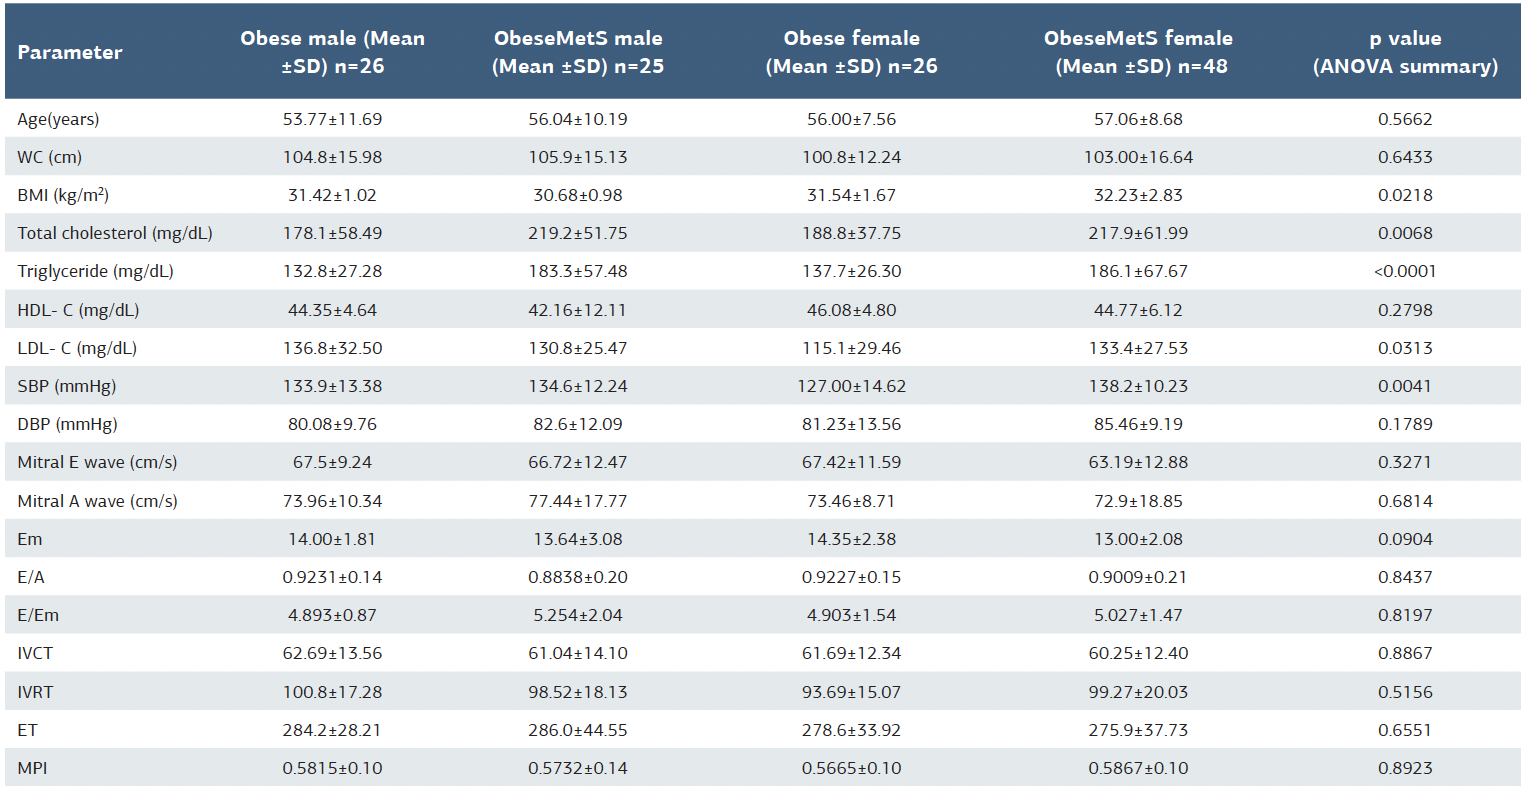Screen dimensions: 1524x786
Task: Click the ObeseMetS male column header
Action: click(x=578, y=52)
